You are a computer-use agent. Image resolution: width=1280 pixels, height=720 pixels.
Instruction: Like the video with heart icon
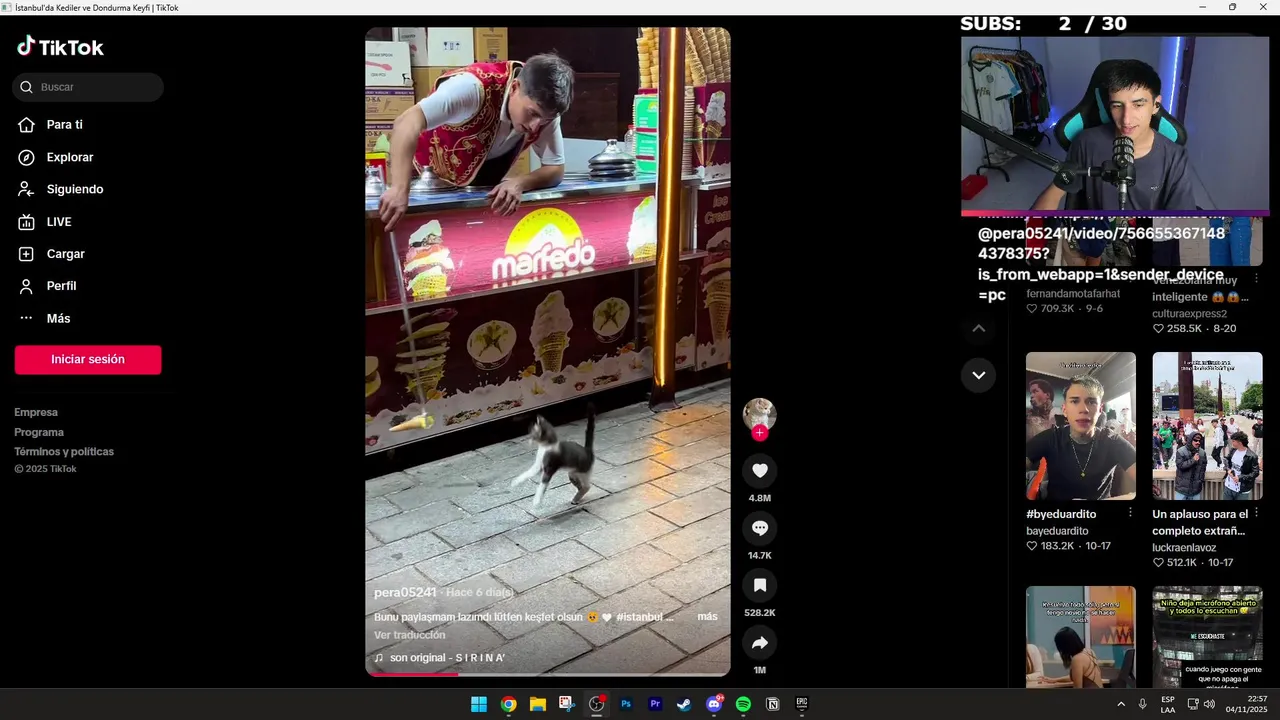click(760, 471)
